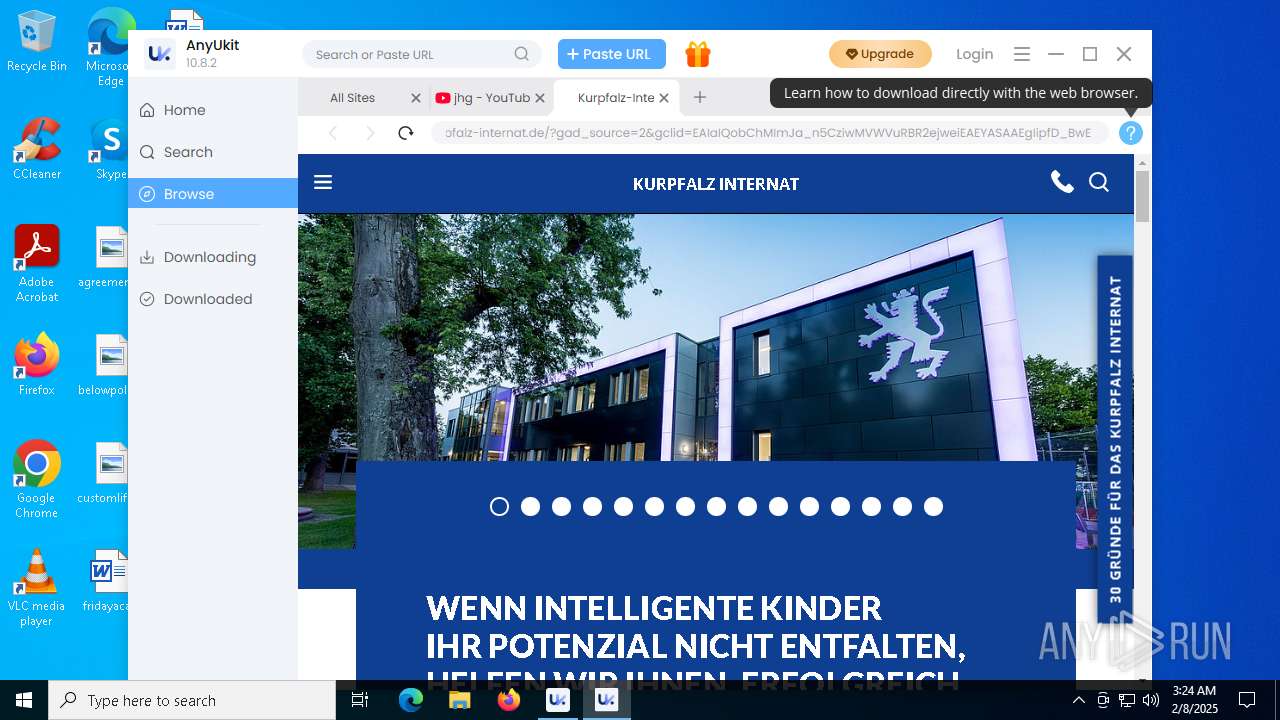Click the AnyUkit logo icon
This screenshot has height=720, width=1280.
tap(159, 54)
